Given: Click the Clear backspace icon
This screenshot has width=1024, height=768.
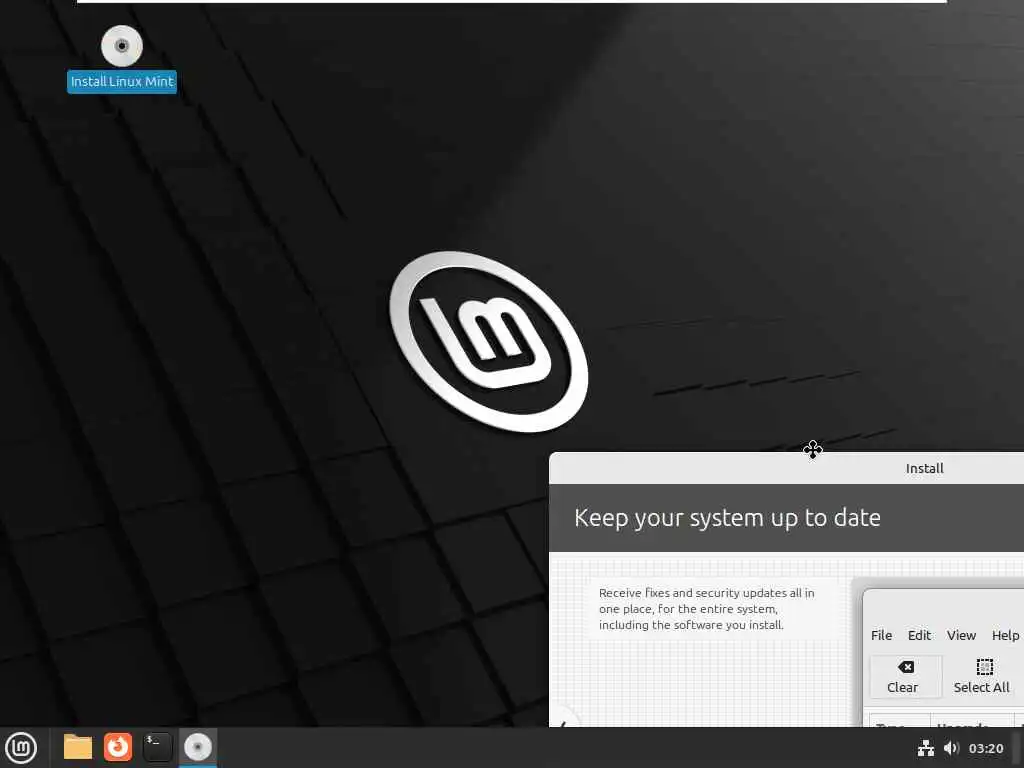Looking at the screenshot, I should tap(906, 667).
